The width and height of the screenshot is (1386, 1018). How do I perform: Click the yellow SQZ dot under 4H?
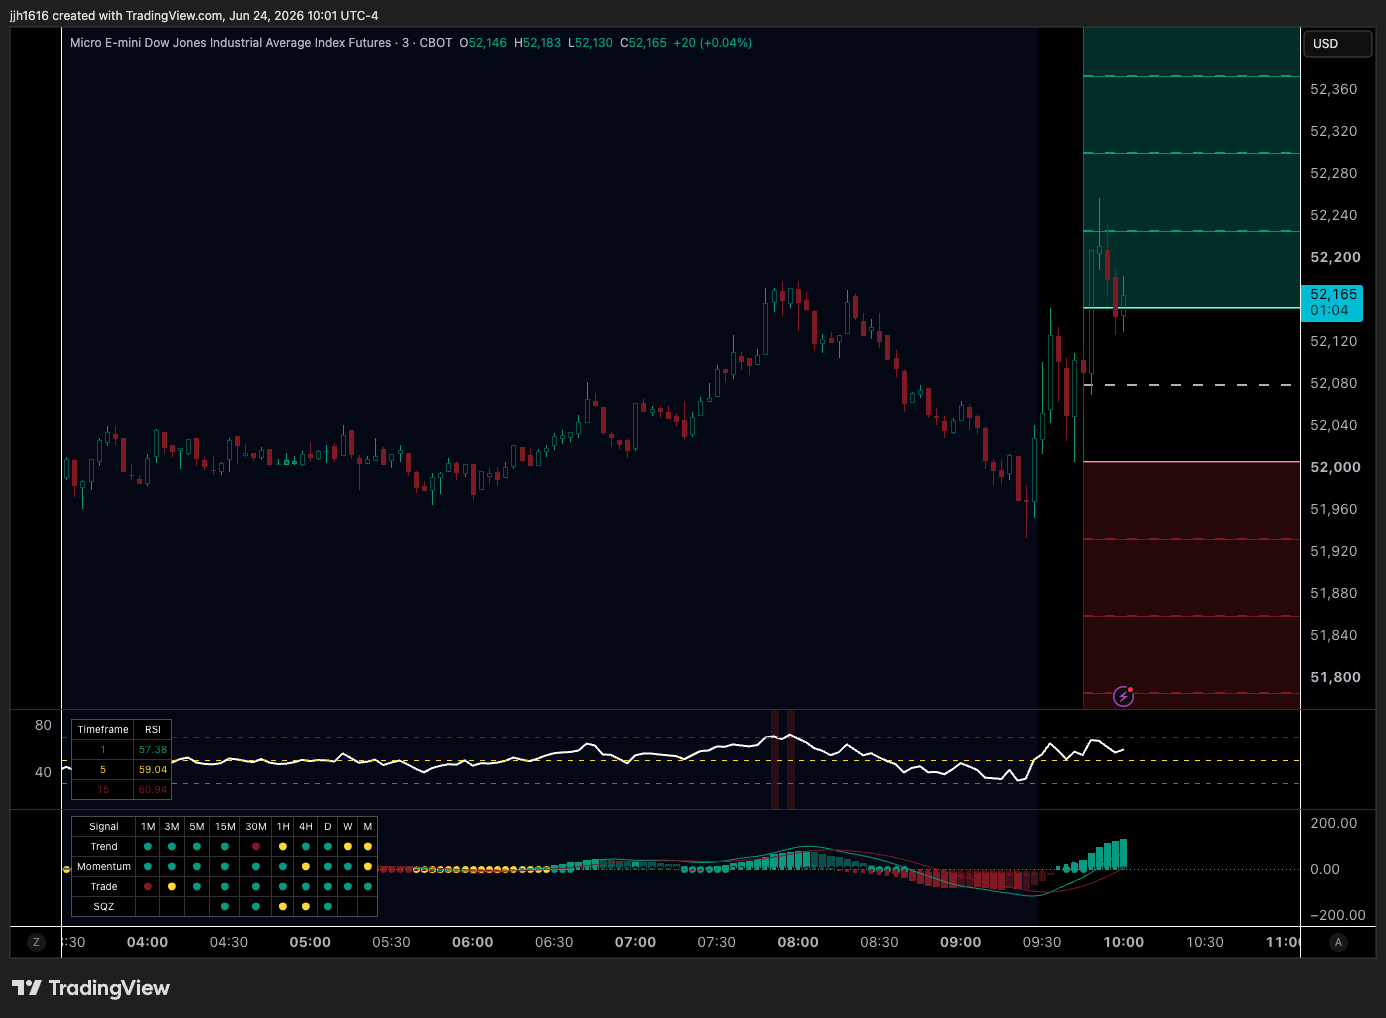(x=306, y=907)
